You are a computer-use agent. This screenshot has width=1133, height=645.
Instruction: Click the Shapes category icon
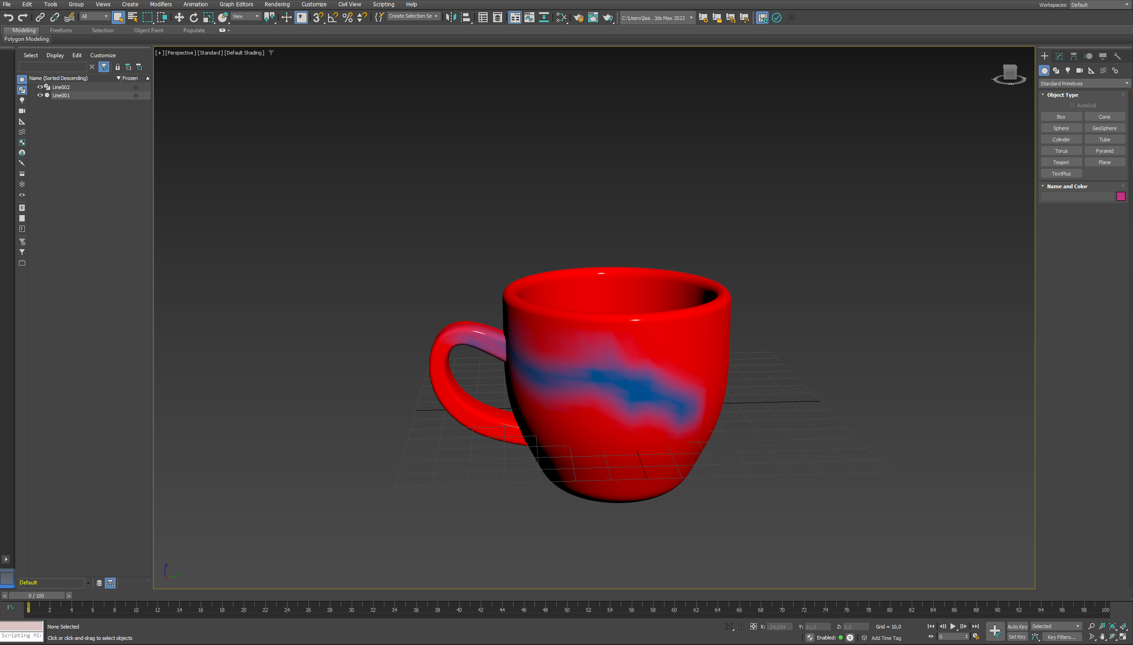pyautogui.click(x=1057, y=70)
